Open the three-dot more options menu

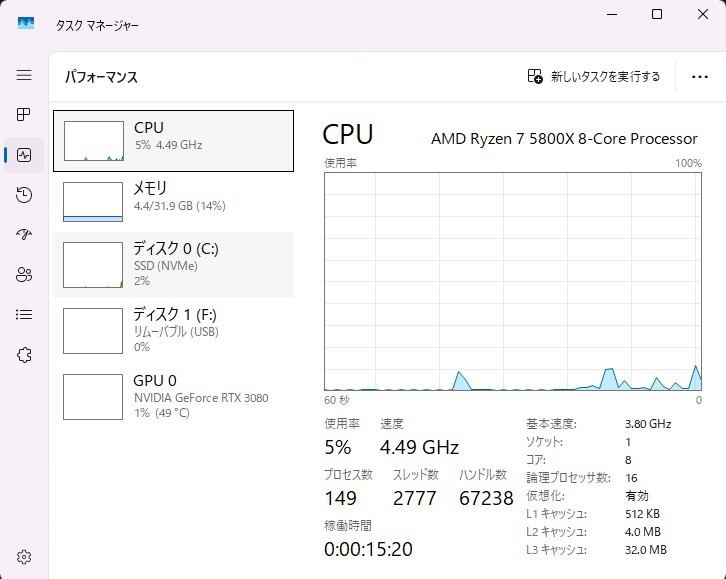699,76
